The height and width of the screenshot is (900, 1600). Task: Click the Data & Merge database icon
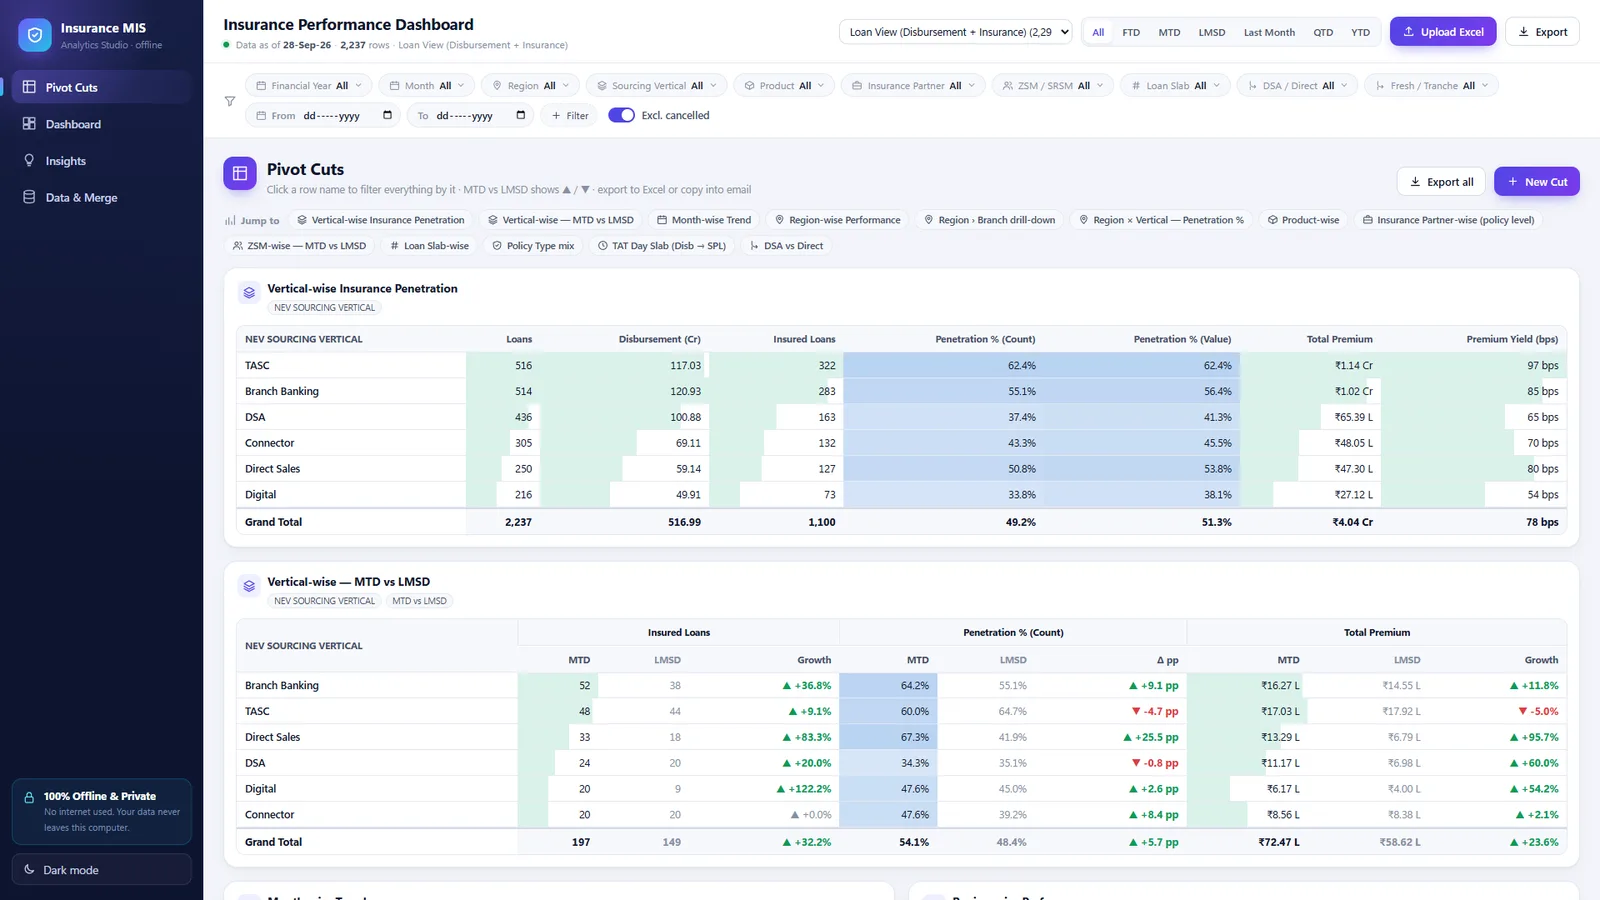pos(29,197)
